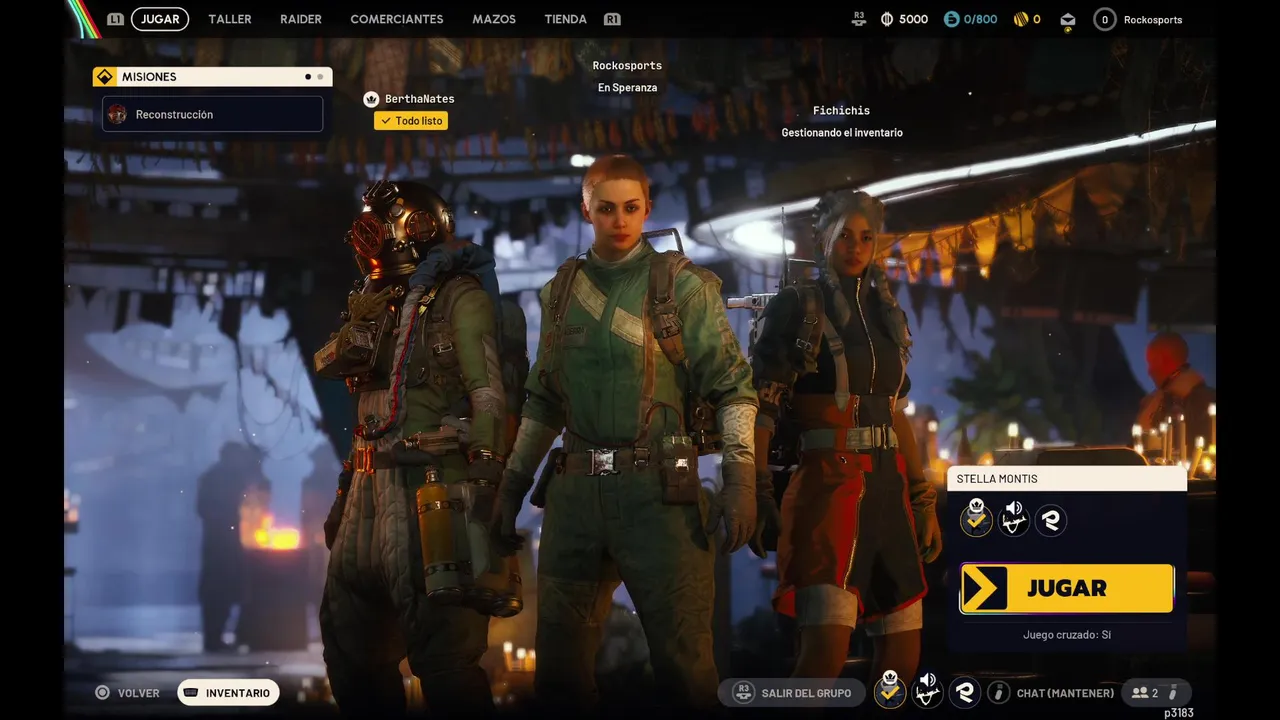Image resolution: width=1280 pixels, height=720 pixels.
Task: Select the first missions page dot
Action: (308, 77)
